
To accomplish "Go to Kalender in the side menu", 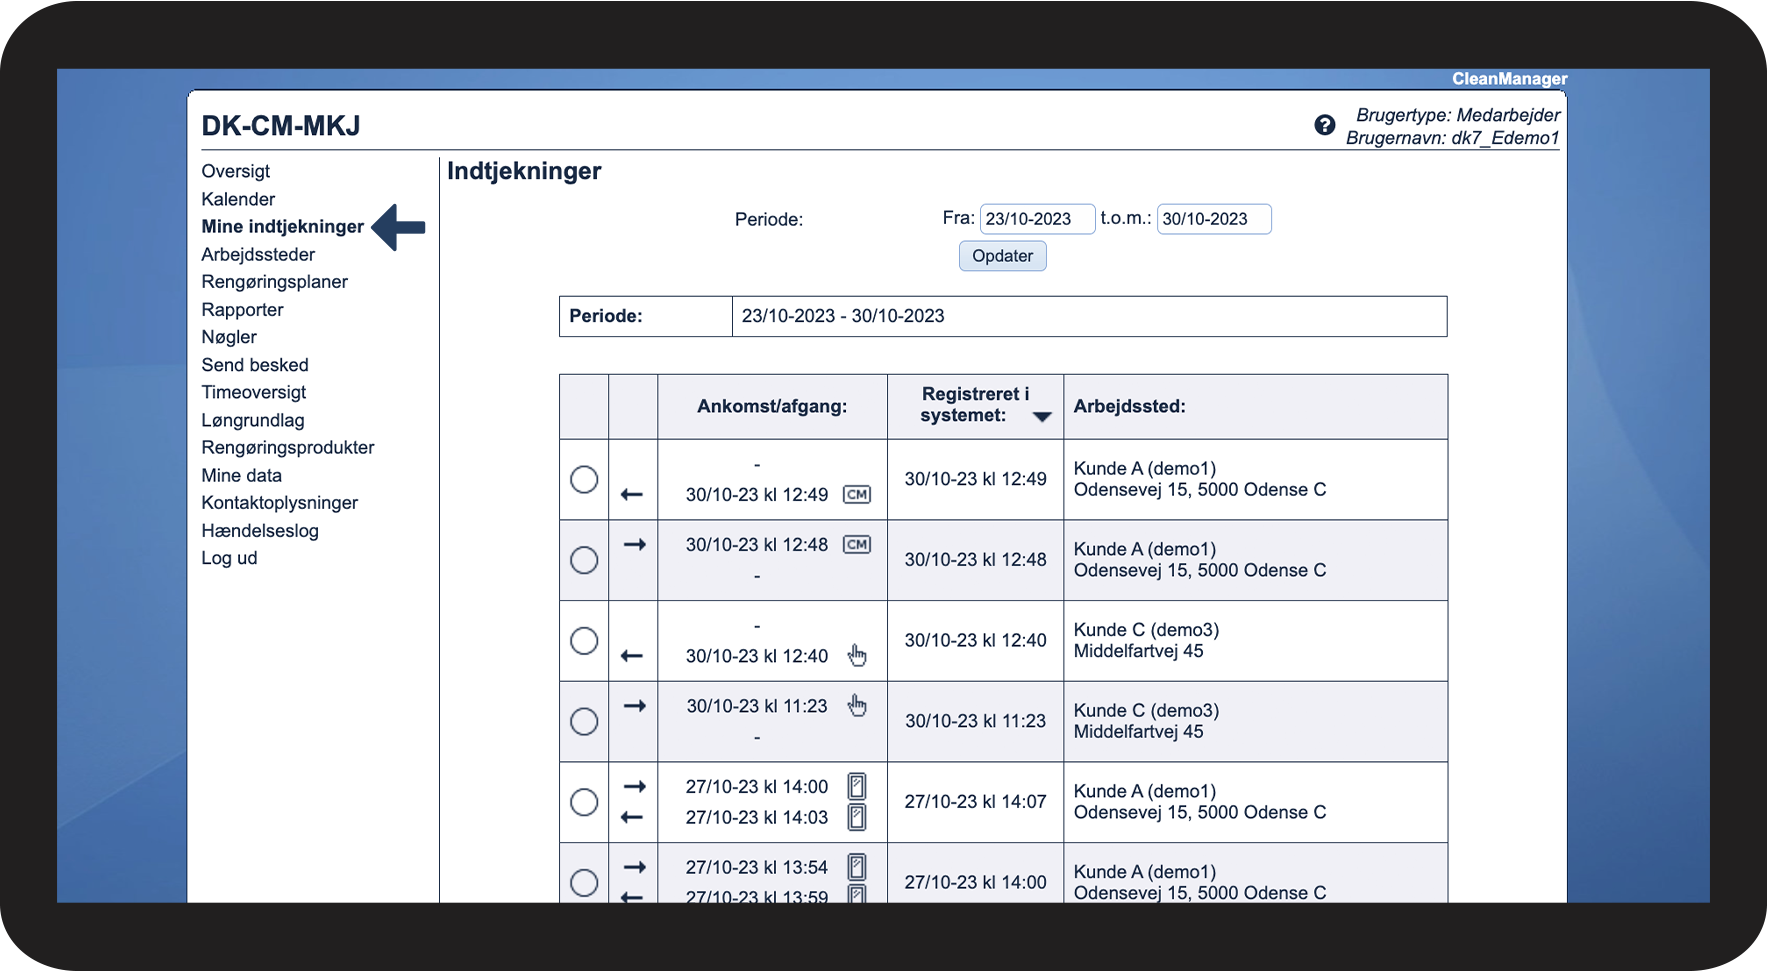I will tap(238, 199).
